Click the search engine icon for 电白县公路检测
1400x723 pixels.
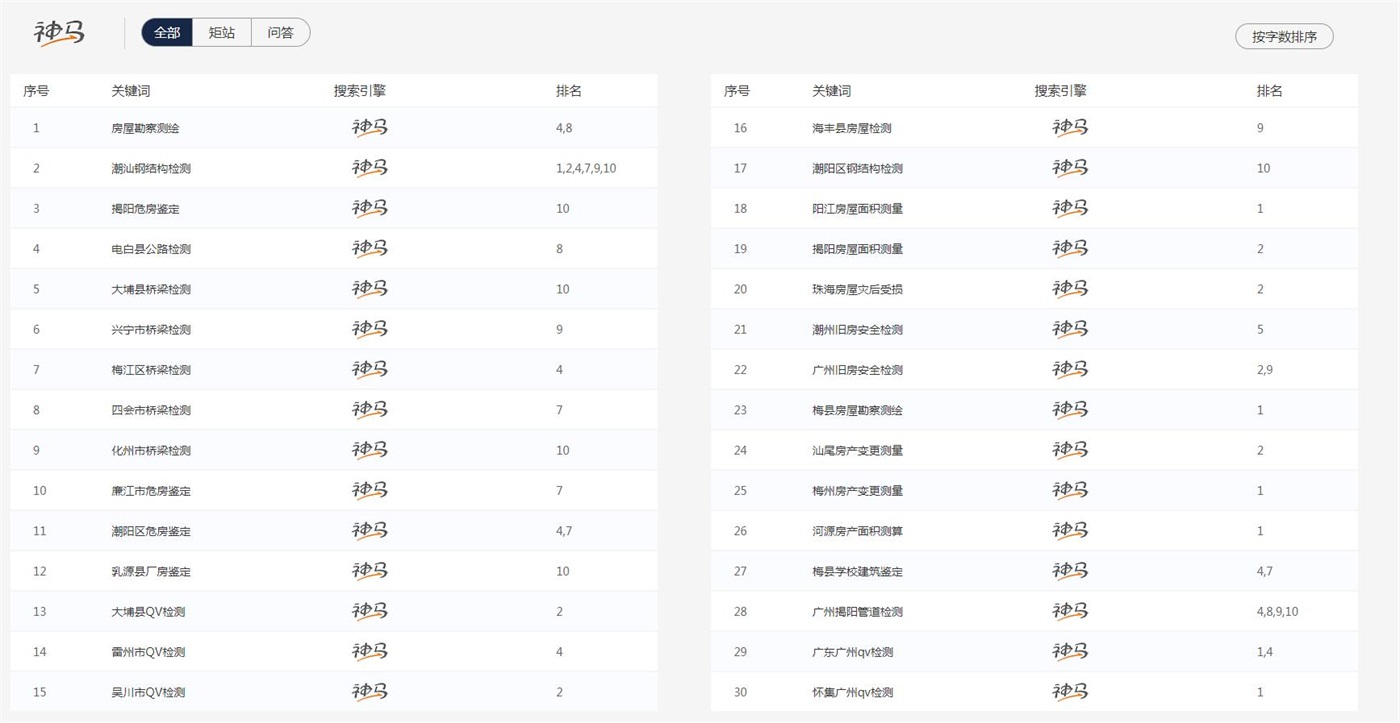(370, 249)
